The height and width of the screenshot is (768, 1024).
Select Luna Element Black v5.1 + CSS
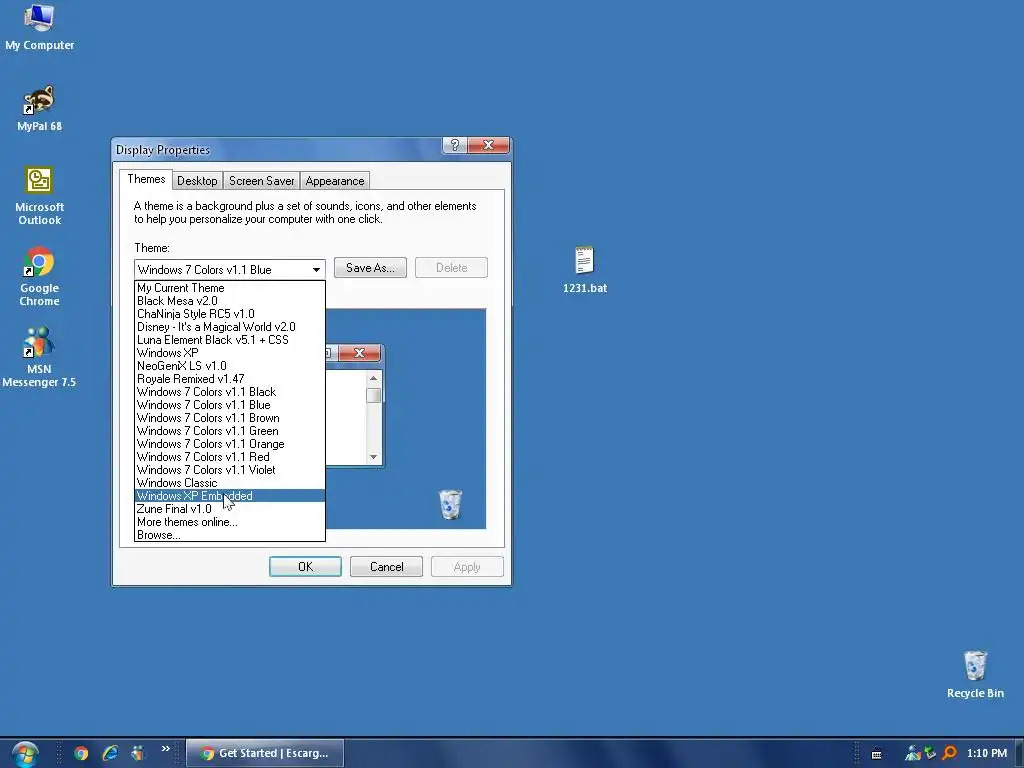[229, 340]
